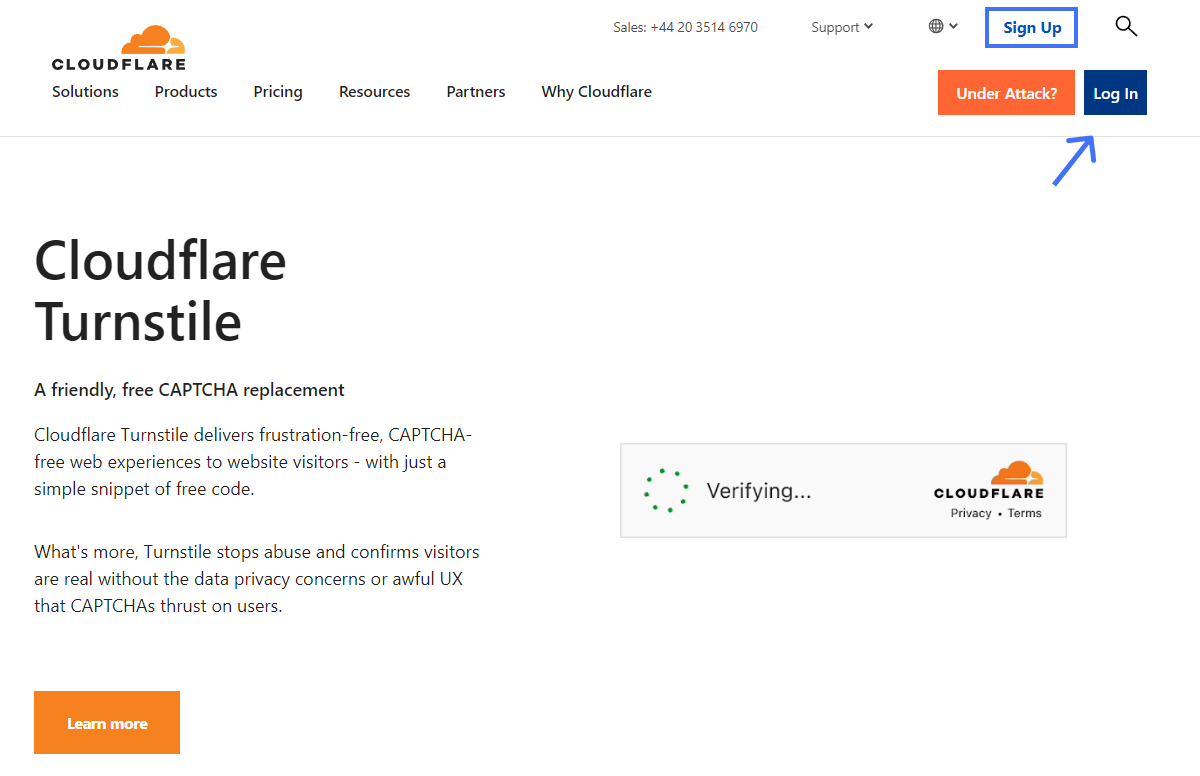This screenshot has width=1200, height=776.
Task: Open the Resources navigation menu
Action: [374, 92]
